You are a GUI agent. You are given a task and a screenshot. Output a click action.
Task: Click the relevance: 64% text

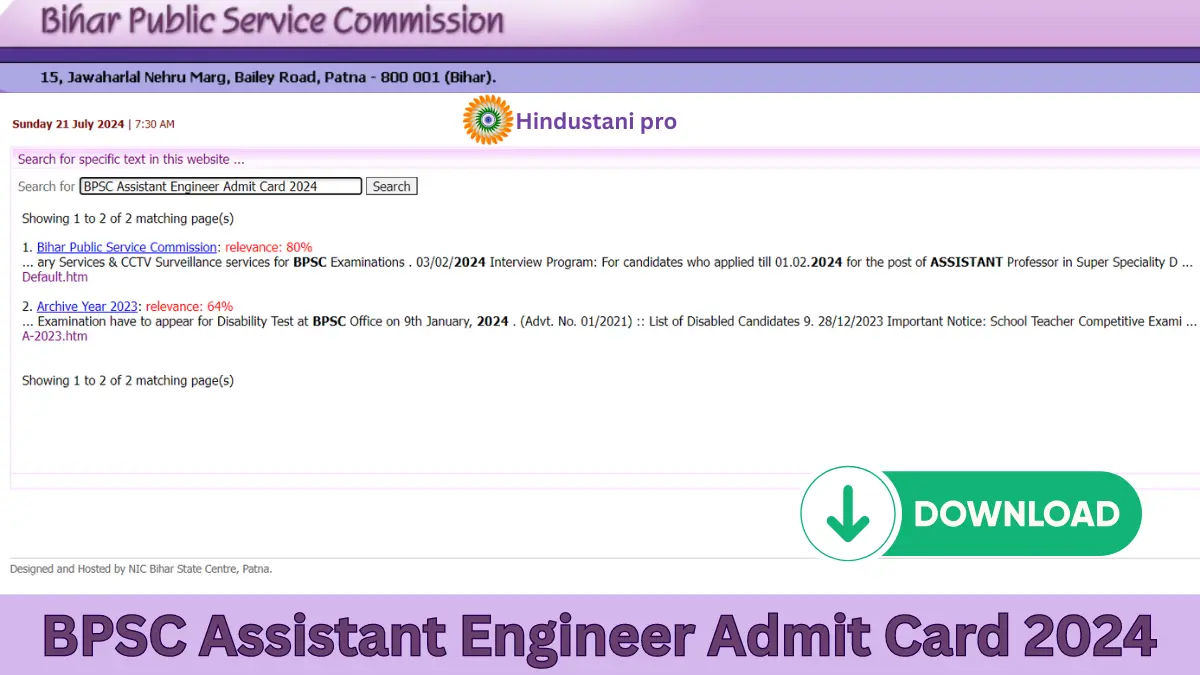click(x=189, y=307)
